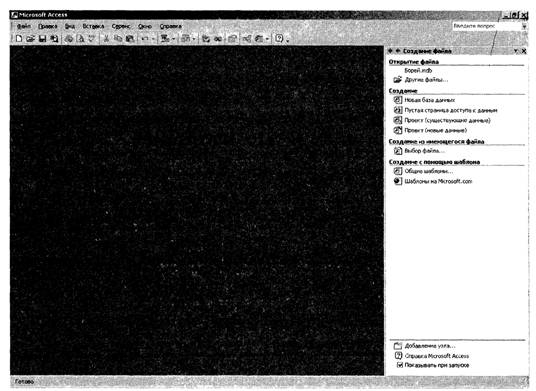The width and height of the screenshot is (536, 391).
Task: Open the Сервис menu
Action: [x=121, y=26]
